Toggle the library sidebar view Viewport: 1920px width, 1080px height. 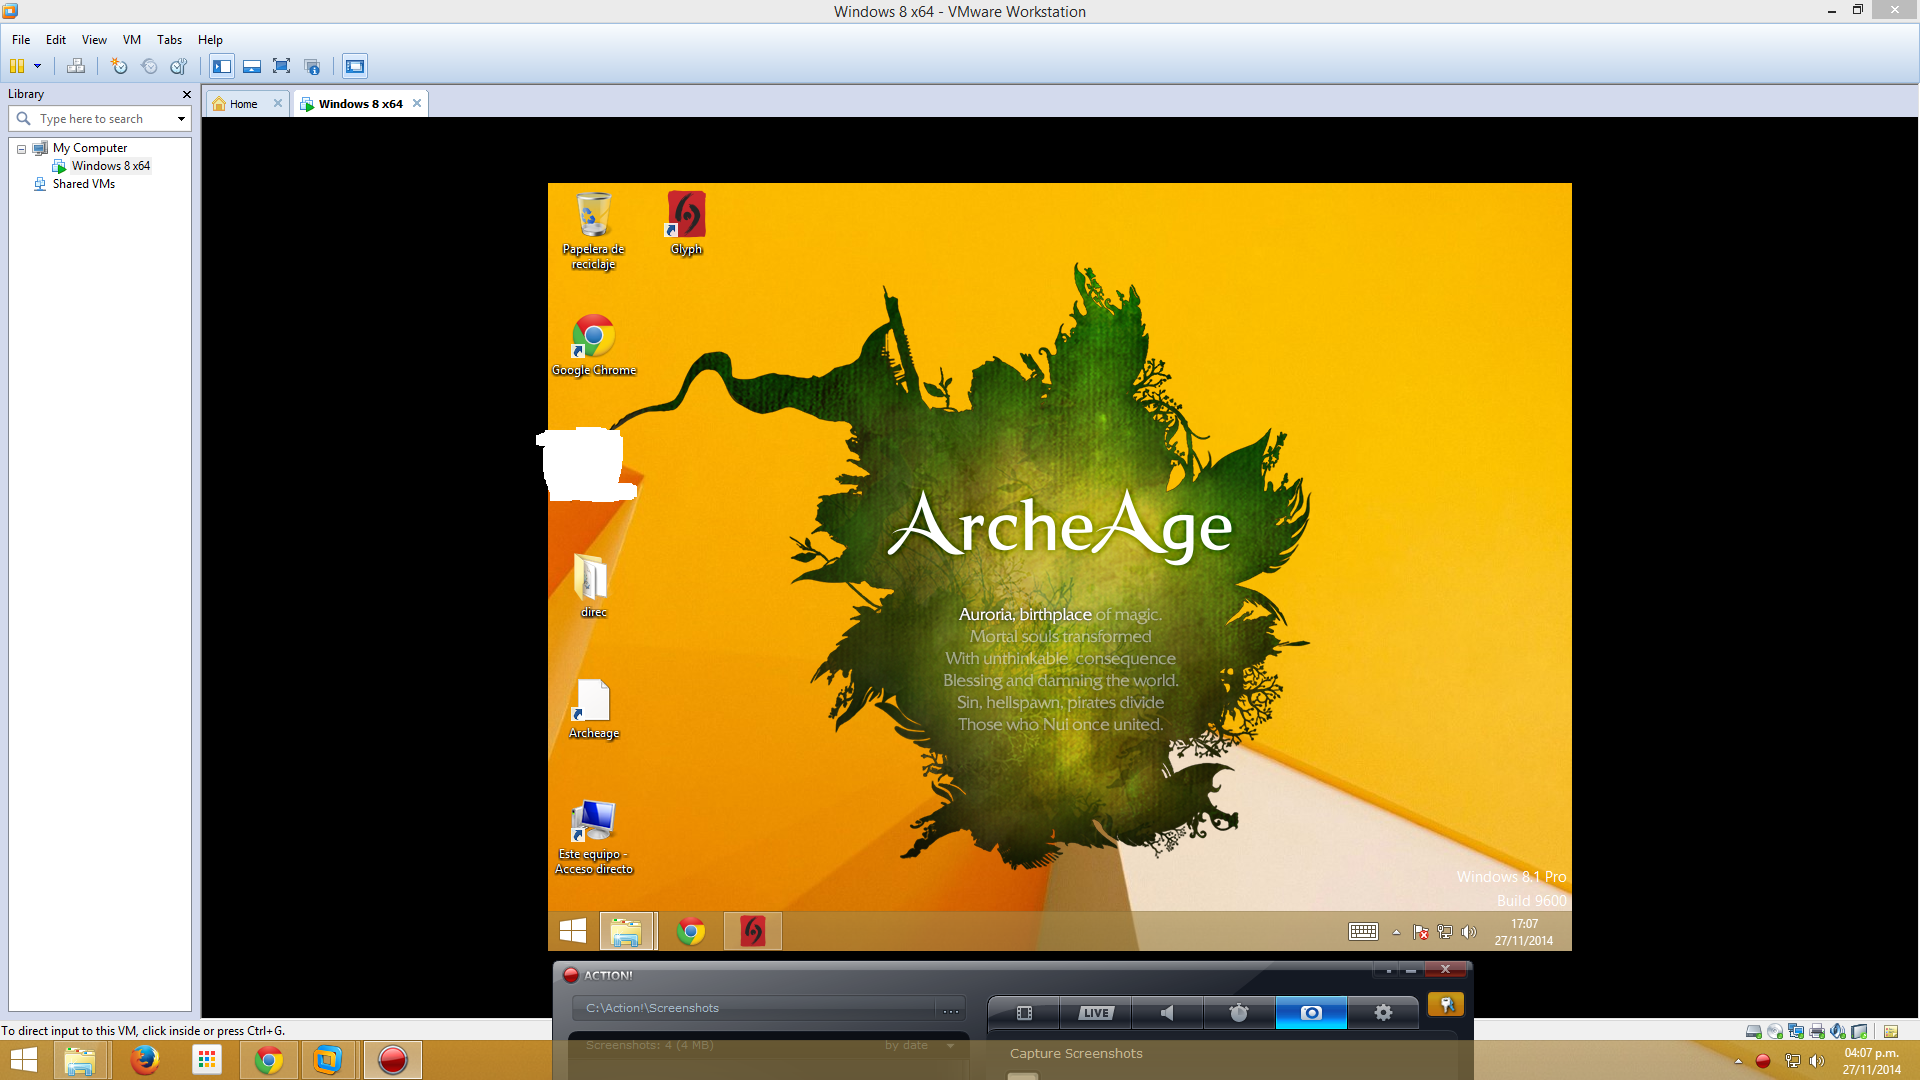(x=222, y=66)
